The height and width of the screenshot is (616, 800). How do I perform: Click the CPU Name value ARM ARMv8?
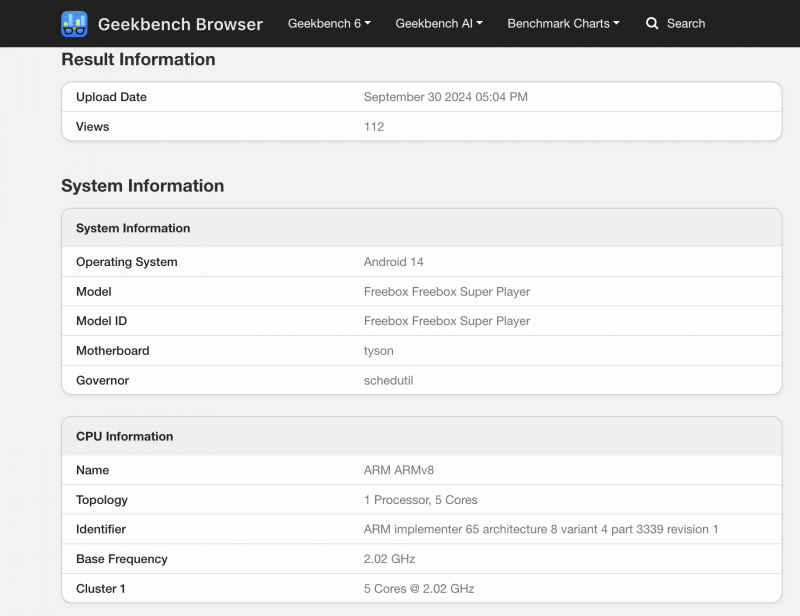coord(400,470)
